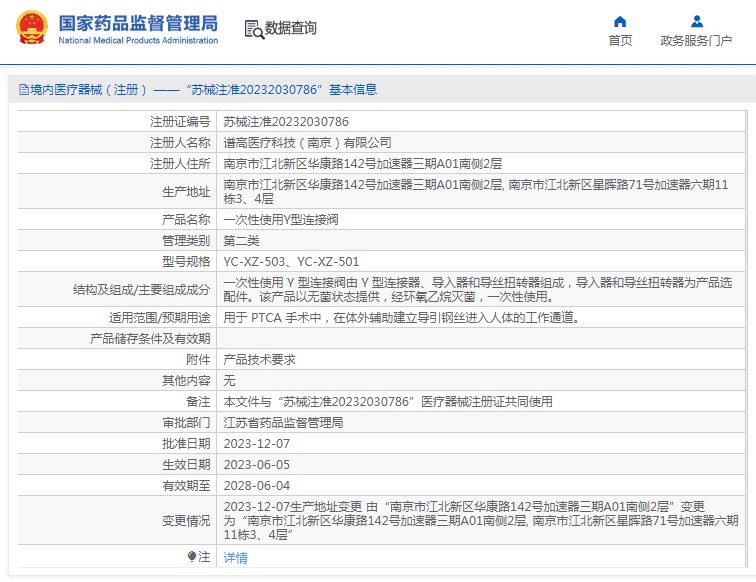Click the 管理类别 label
The image size is (756, 582).
[x=186, y=241]
